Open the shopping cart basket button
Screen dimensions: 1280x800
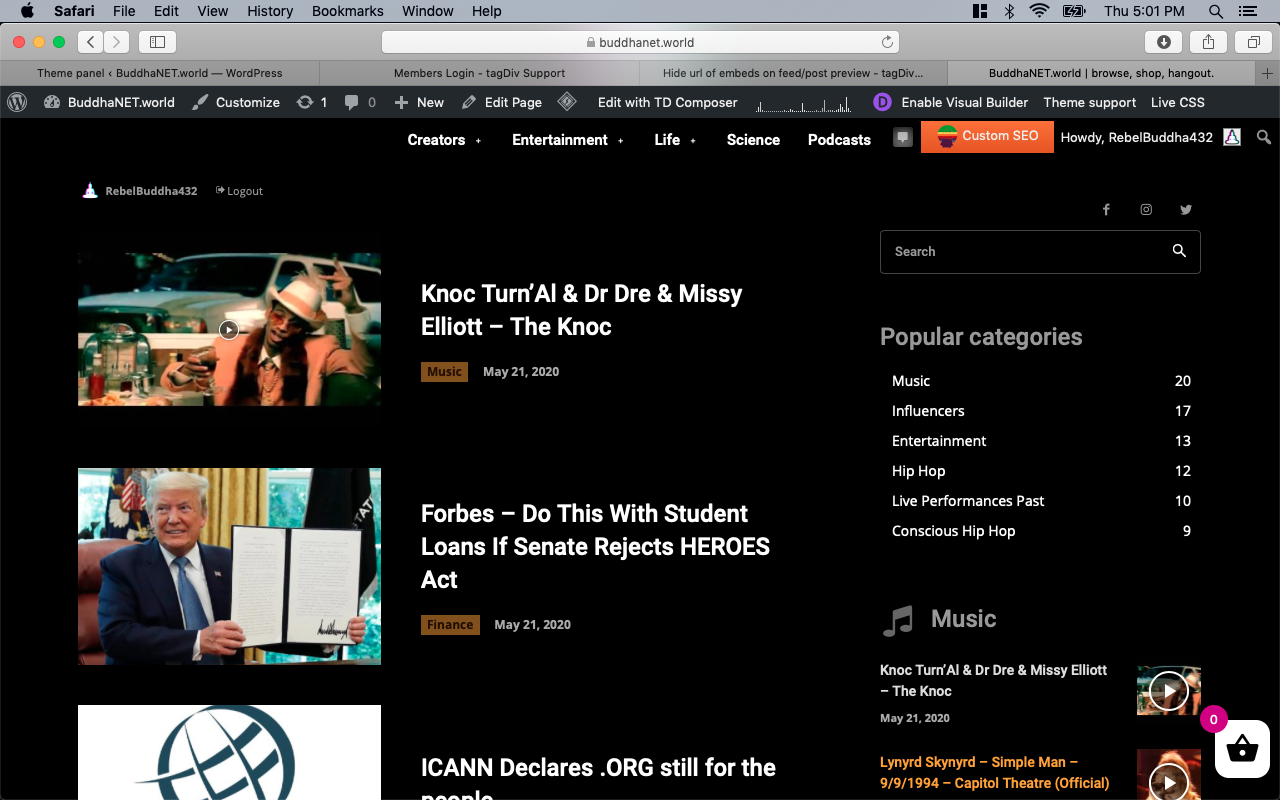[1241, 749]
